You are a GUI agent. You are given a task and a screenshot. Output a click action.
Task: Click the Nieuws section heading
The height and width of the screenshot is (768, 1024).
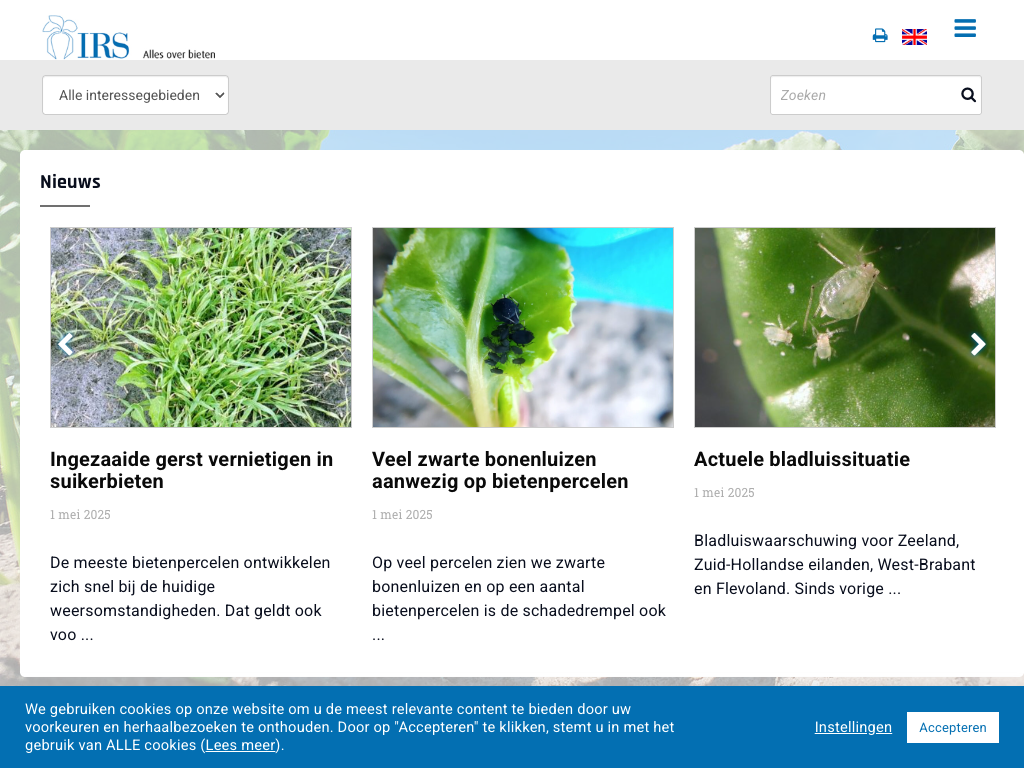tap(70, 182)
